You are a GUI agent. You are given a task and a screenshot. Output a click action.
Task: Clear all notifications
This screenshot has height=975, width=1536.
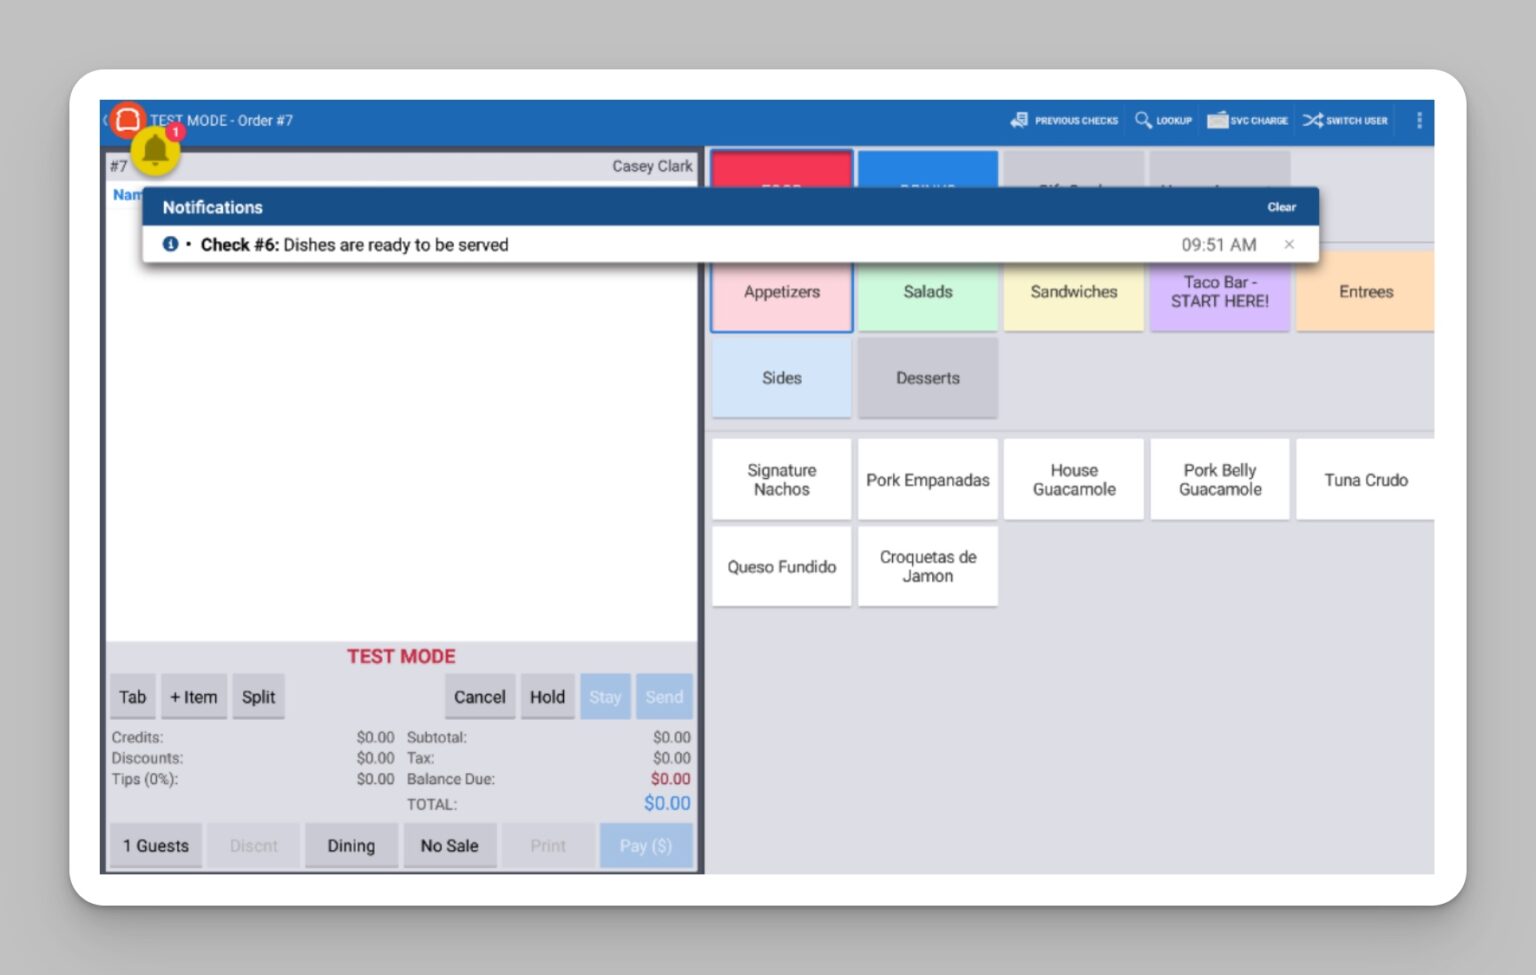pyautogui.click(x=1281, y=207)
